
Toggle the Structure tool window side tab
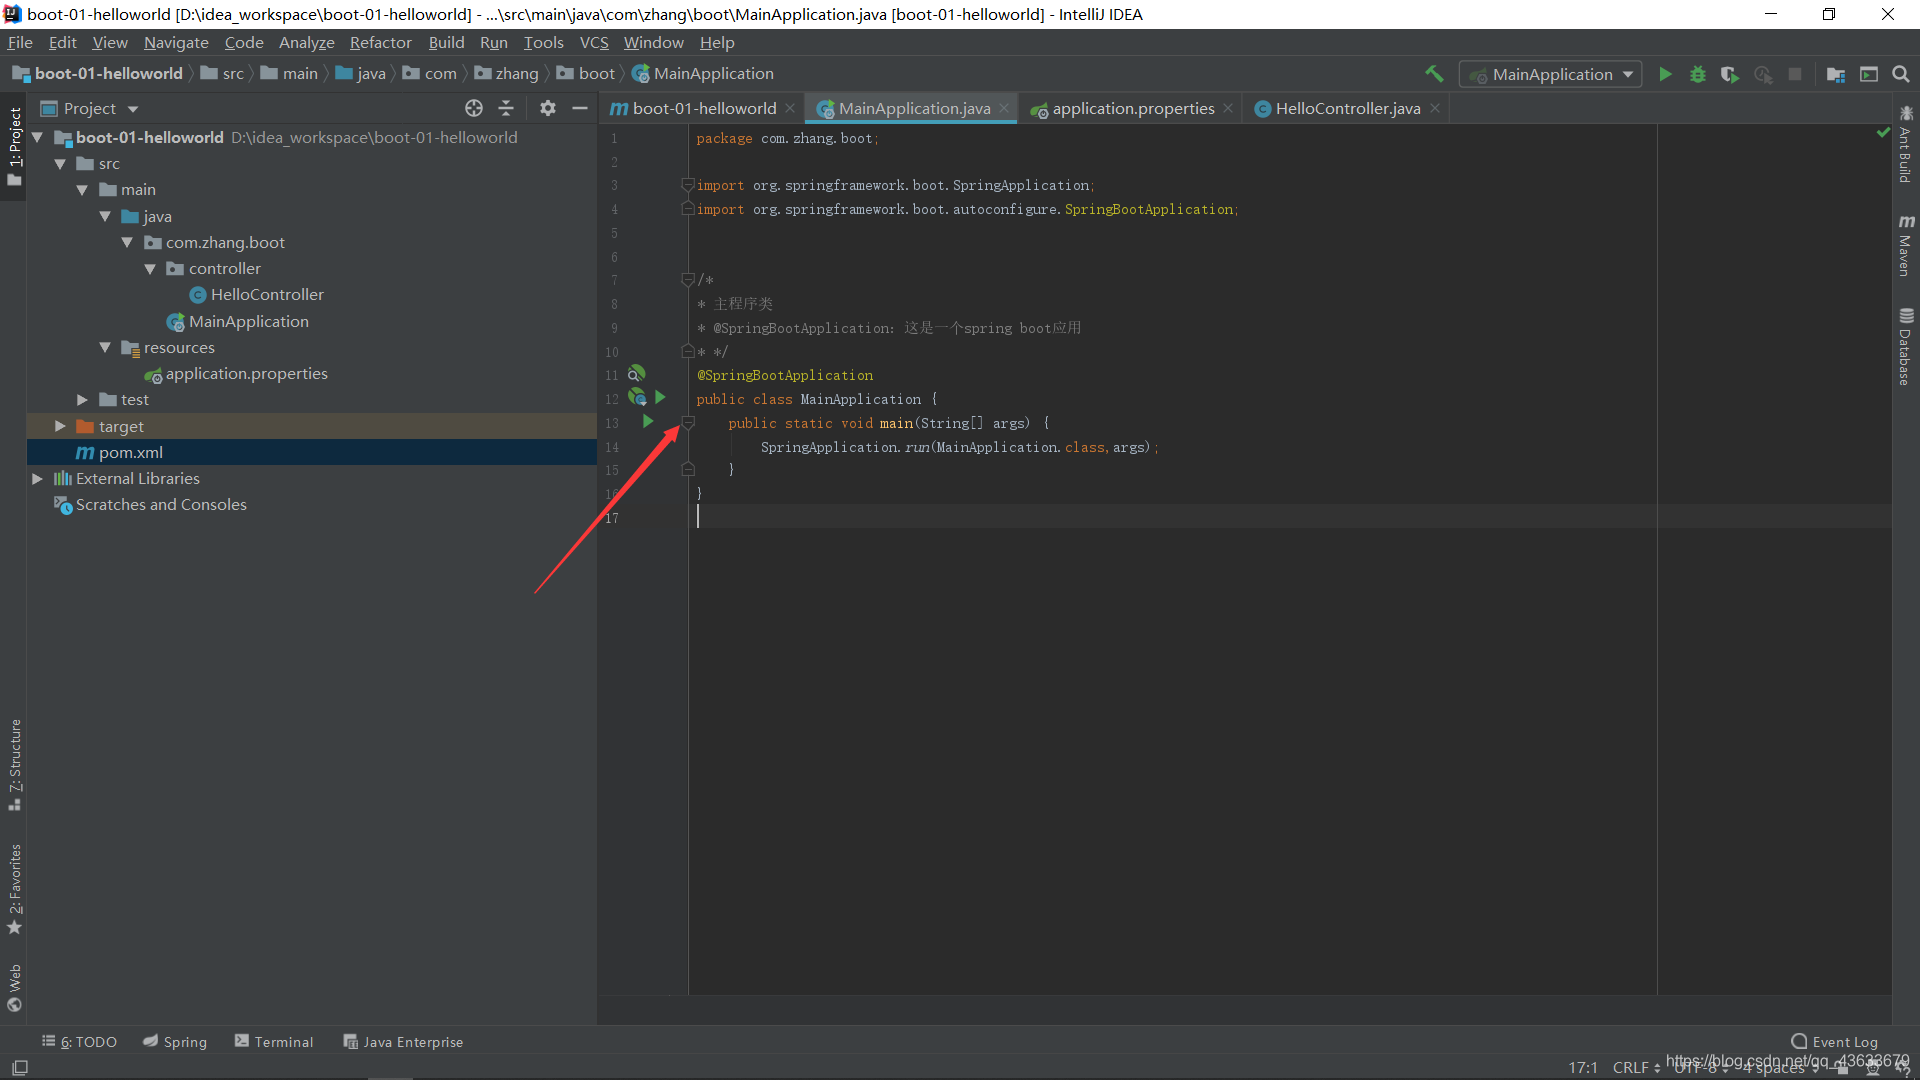point(14,765)
